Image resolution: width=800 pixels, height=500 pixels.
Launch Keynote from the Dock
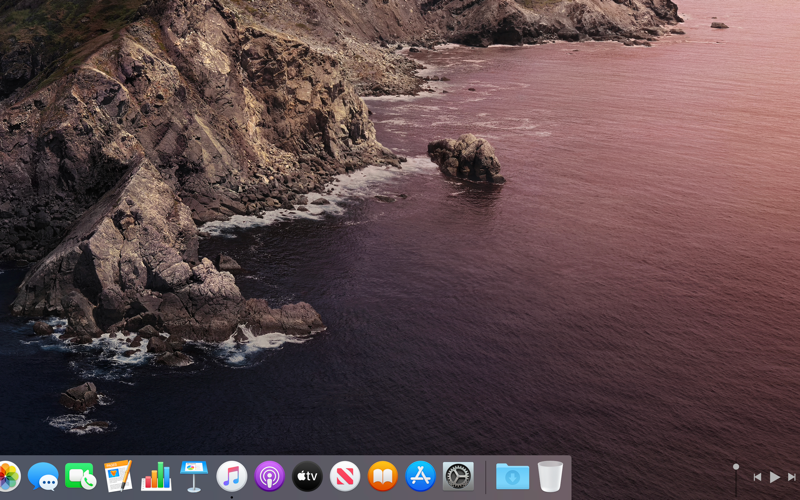click(193, 476)
